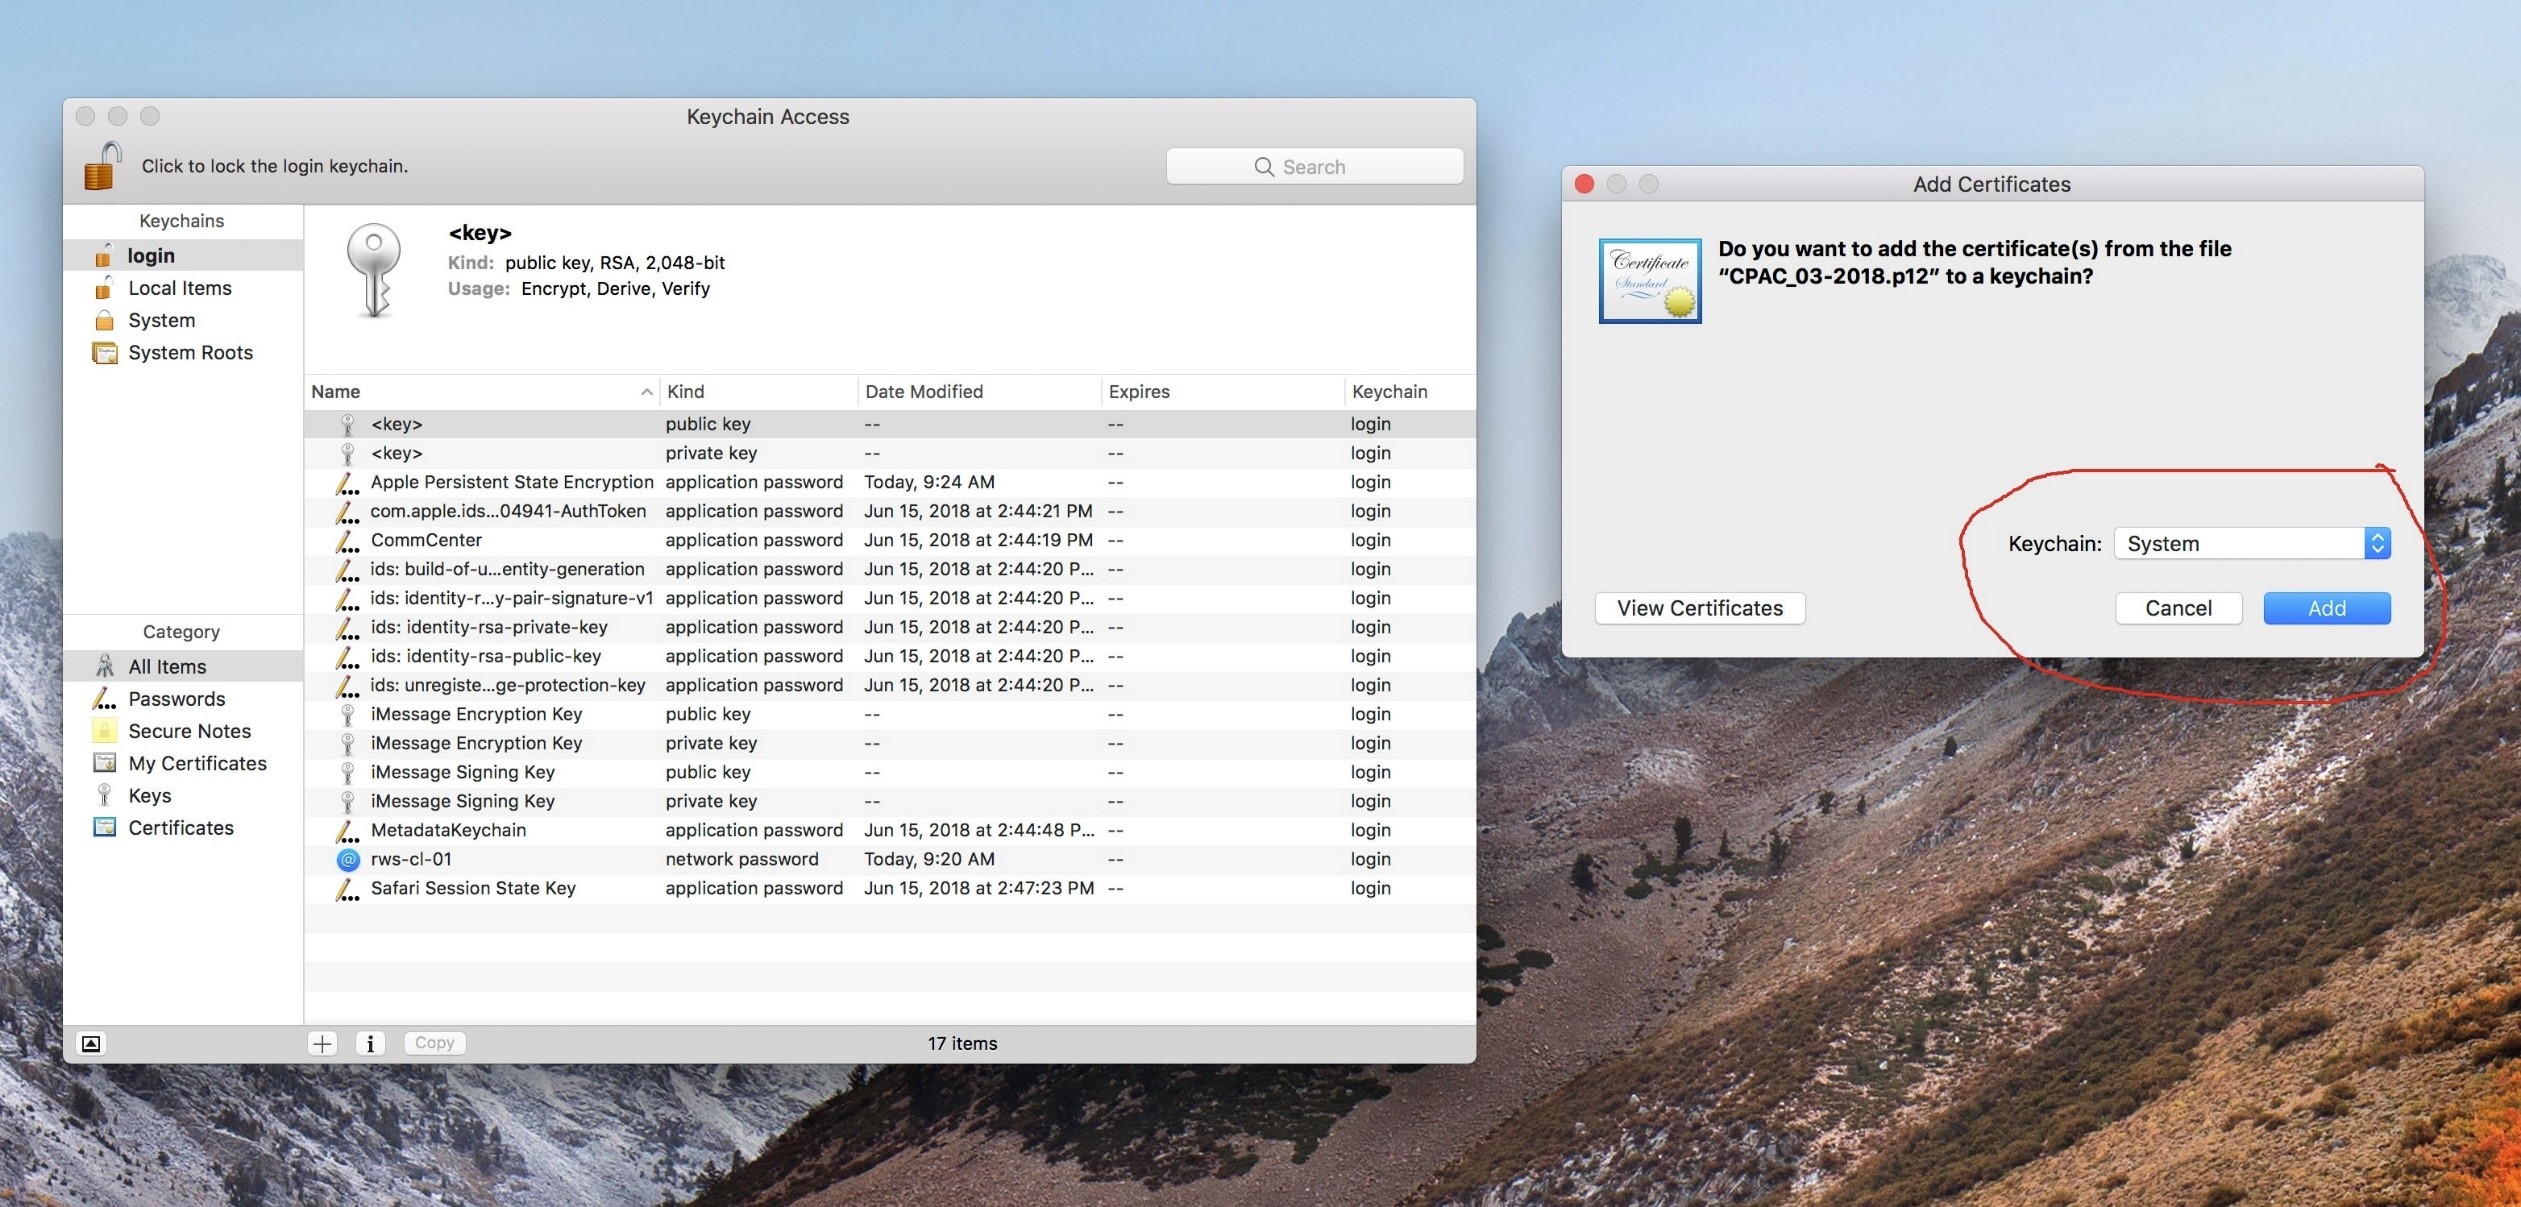Click the login keychain lock icon
This screenshot has height=1207, width=2521.
(x=101, y=164)
